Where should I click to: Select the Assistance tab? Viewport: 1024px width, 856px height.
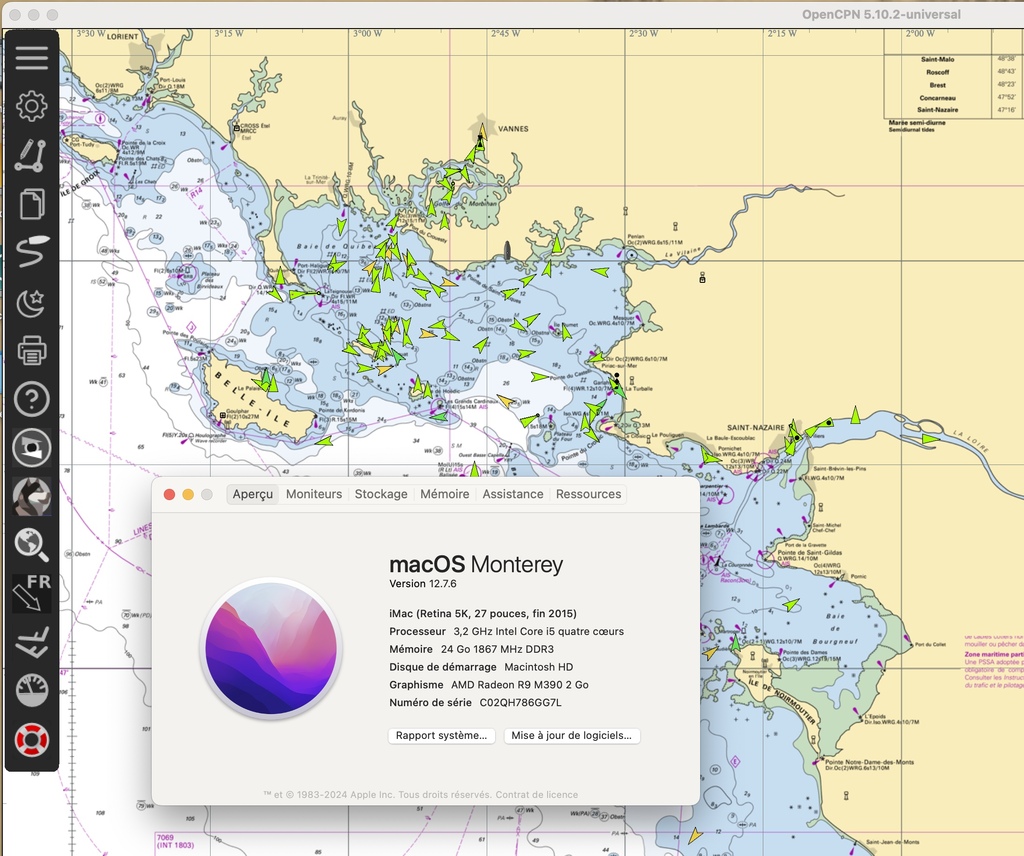(513, 494)
